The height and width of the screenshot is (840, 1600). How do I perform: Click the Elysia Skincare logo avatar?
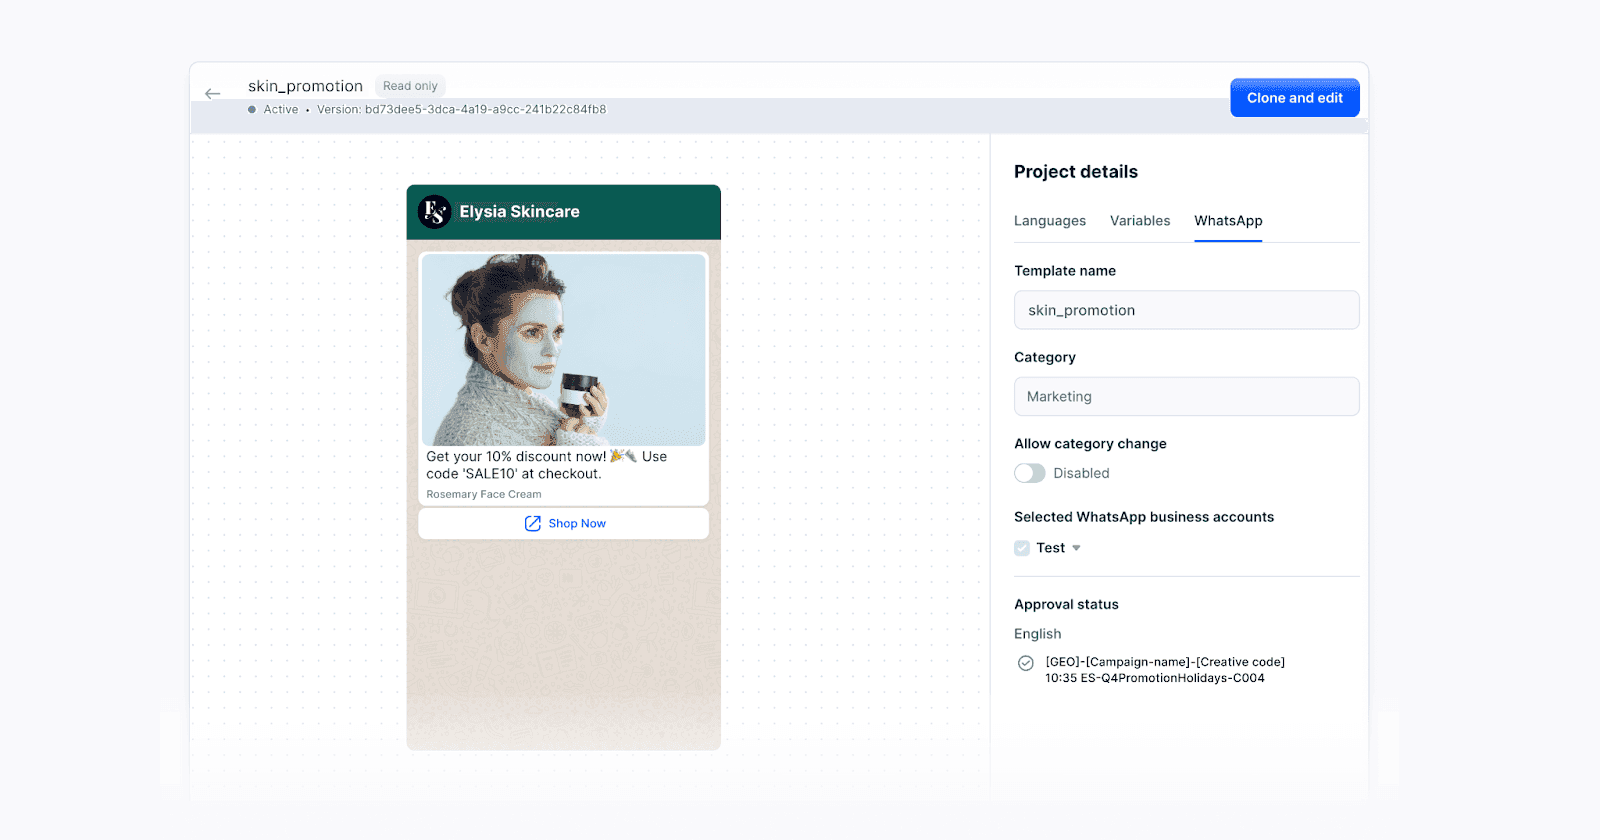[x=434, y=212]
